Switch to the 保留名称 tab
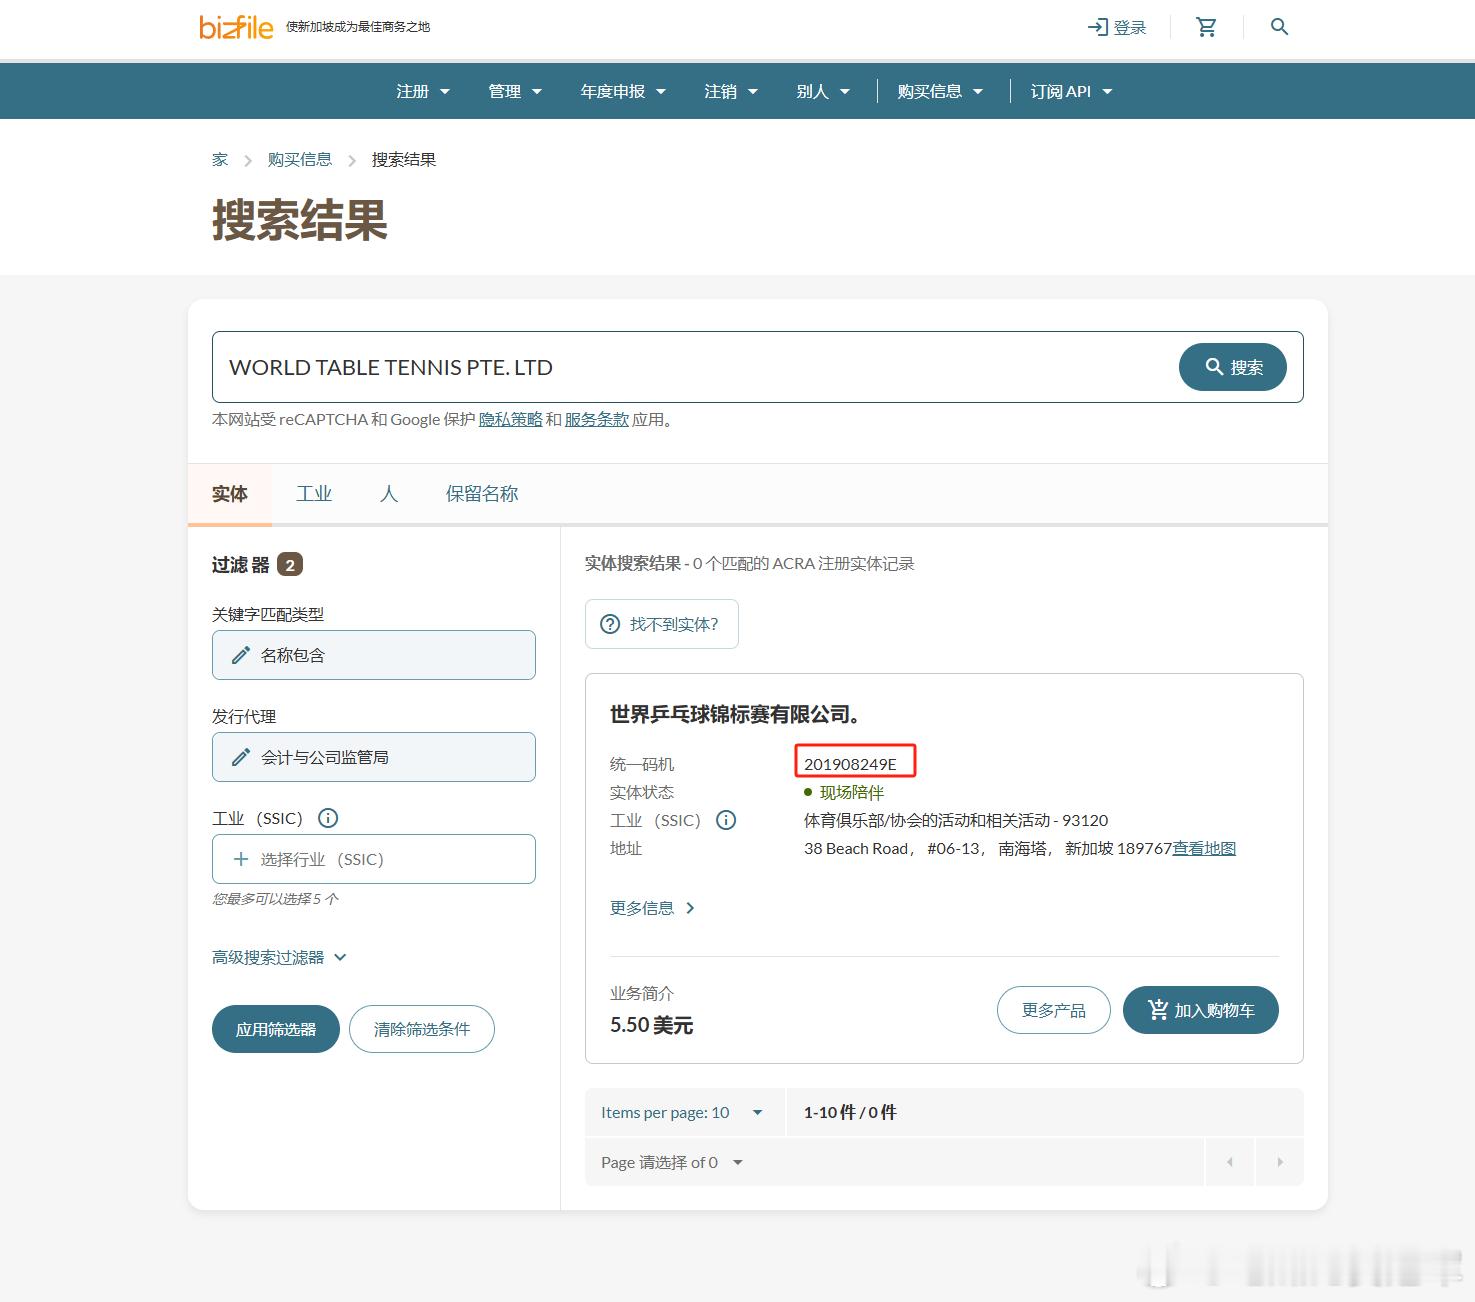The image size is (1475, 1302). pyautogui.click(x=482, y=494)
